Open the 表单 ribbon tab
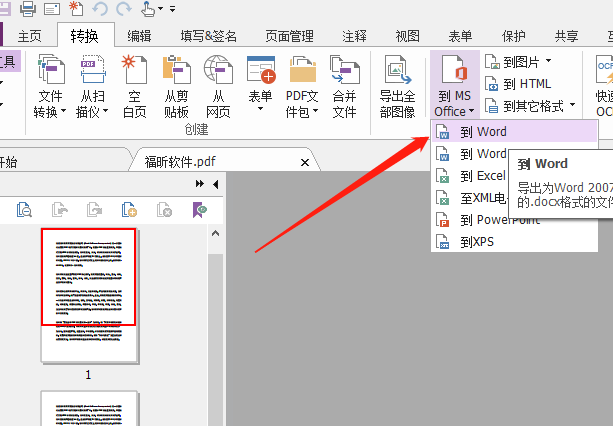 [460, 36]
